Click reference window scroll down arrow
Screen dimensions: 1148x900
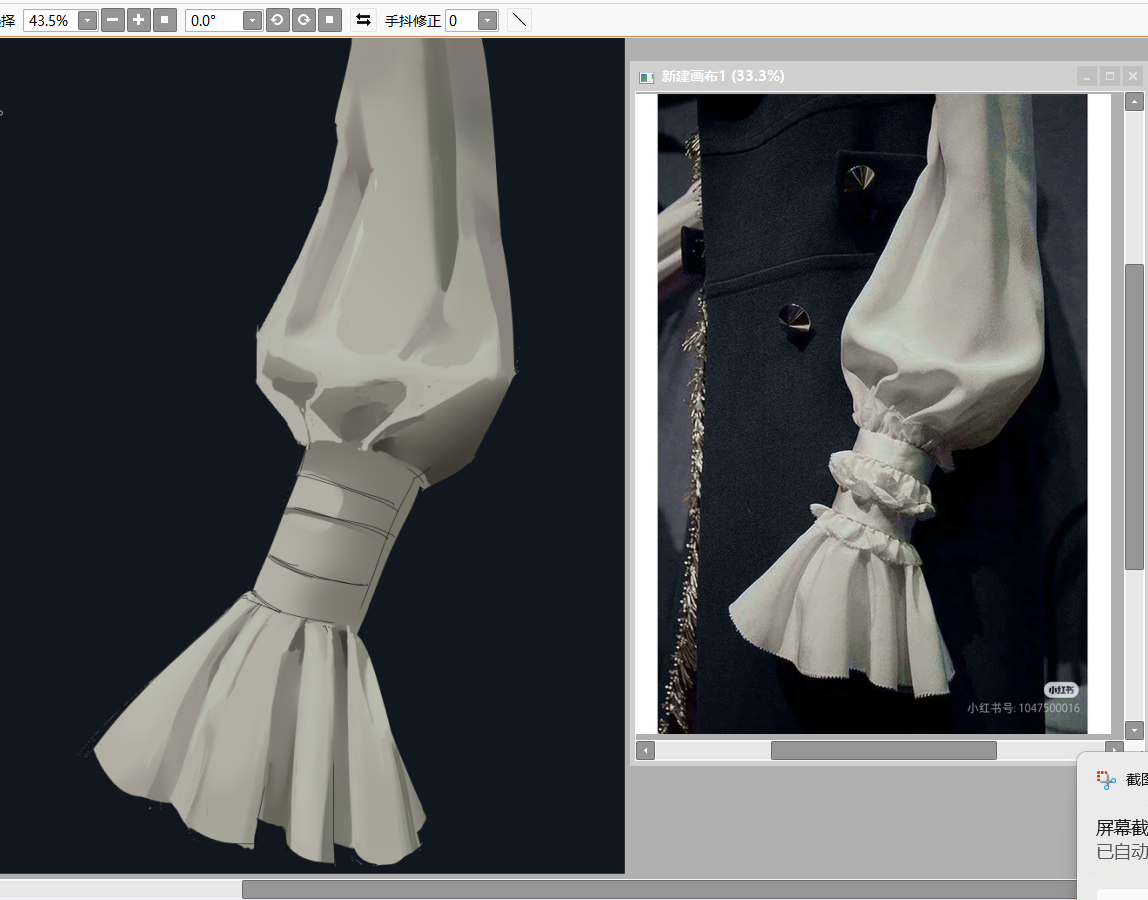point(1134,730)
